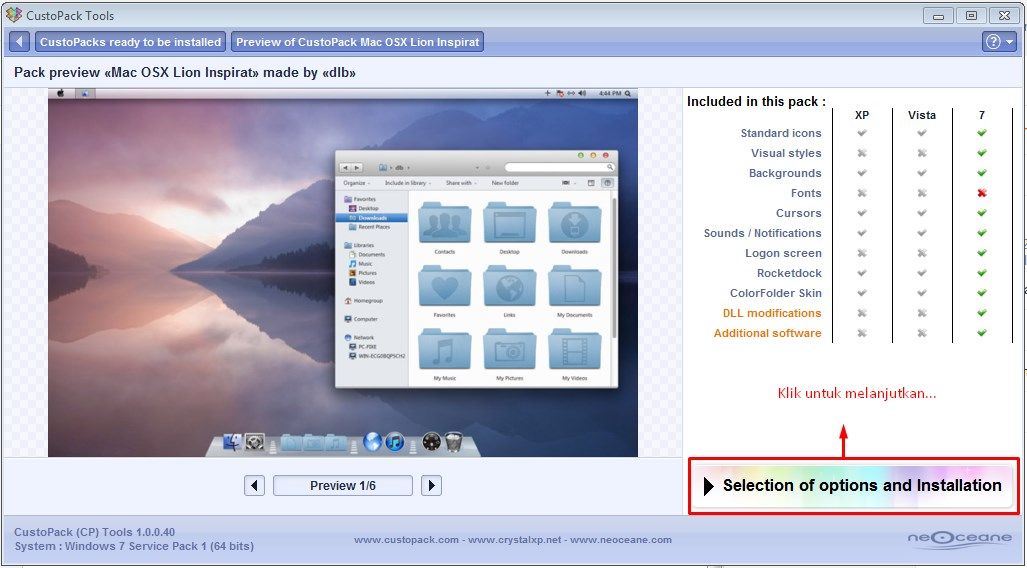Click Logon screen label

pos(783,253)
